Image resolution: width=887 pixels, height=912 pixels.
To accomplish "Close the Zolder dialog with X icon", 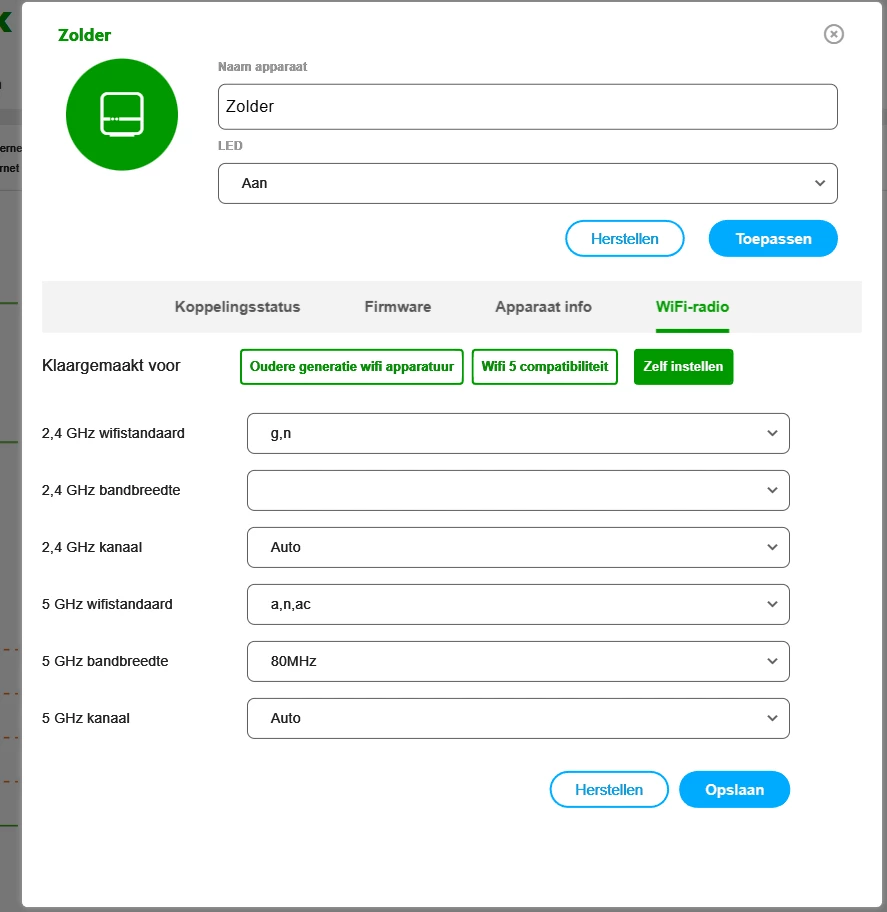I will 833,34.
